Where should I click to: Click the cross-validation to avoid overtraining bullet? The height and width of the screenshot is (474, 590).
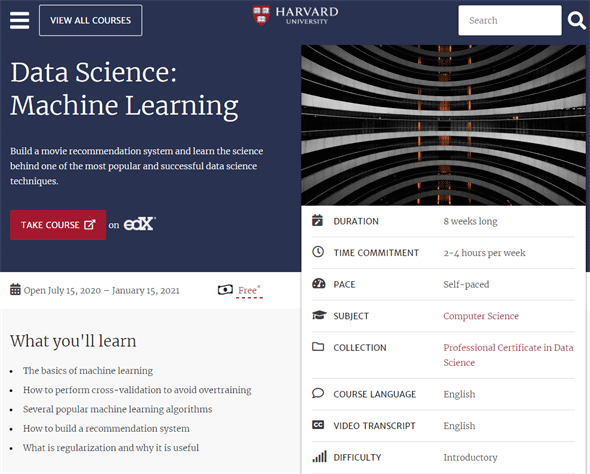point(137,390)
